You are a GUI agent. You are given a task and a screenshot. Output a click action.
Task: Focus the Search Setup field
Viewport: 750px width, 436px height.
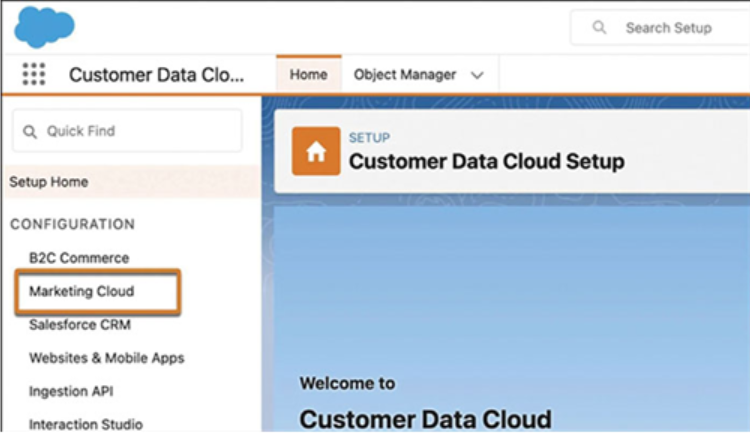click(660, 28)
